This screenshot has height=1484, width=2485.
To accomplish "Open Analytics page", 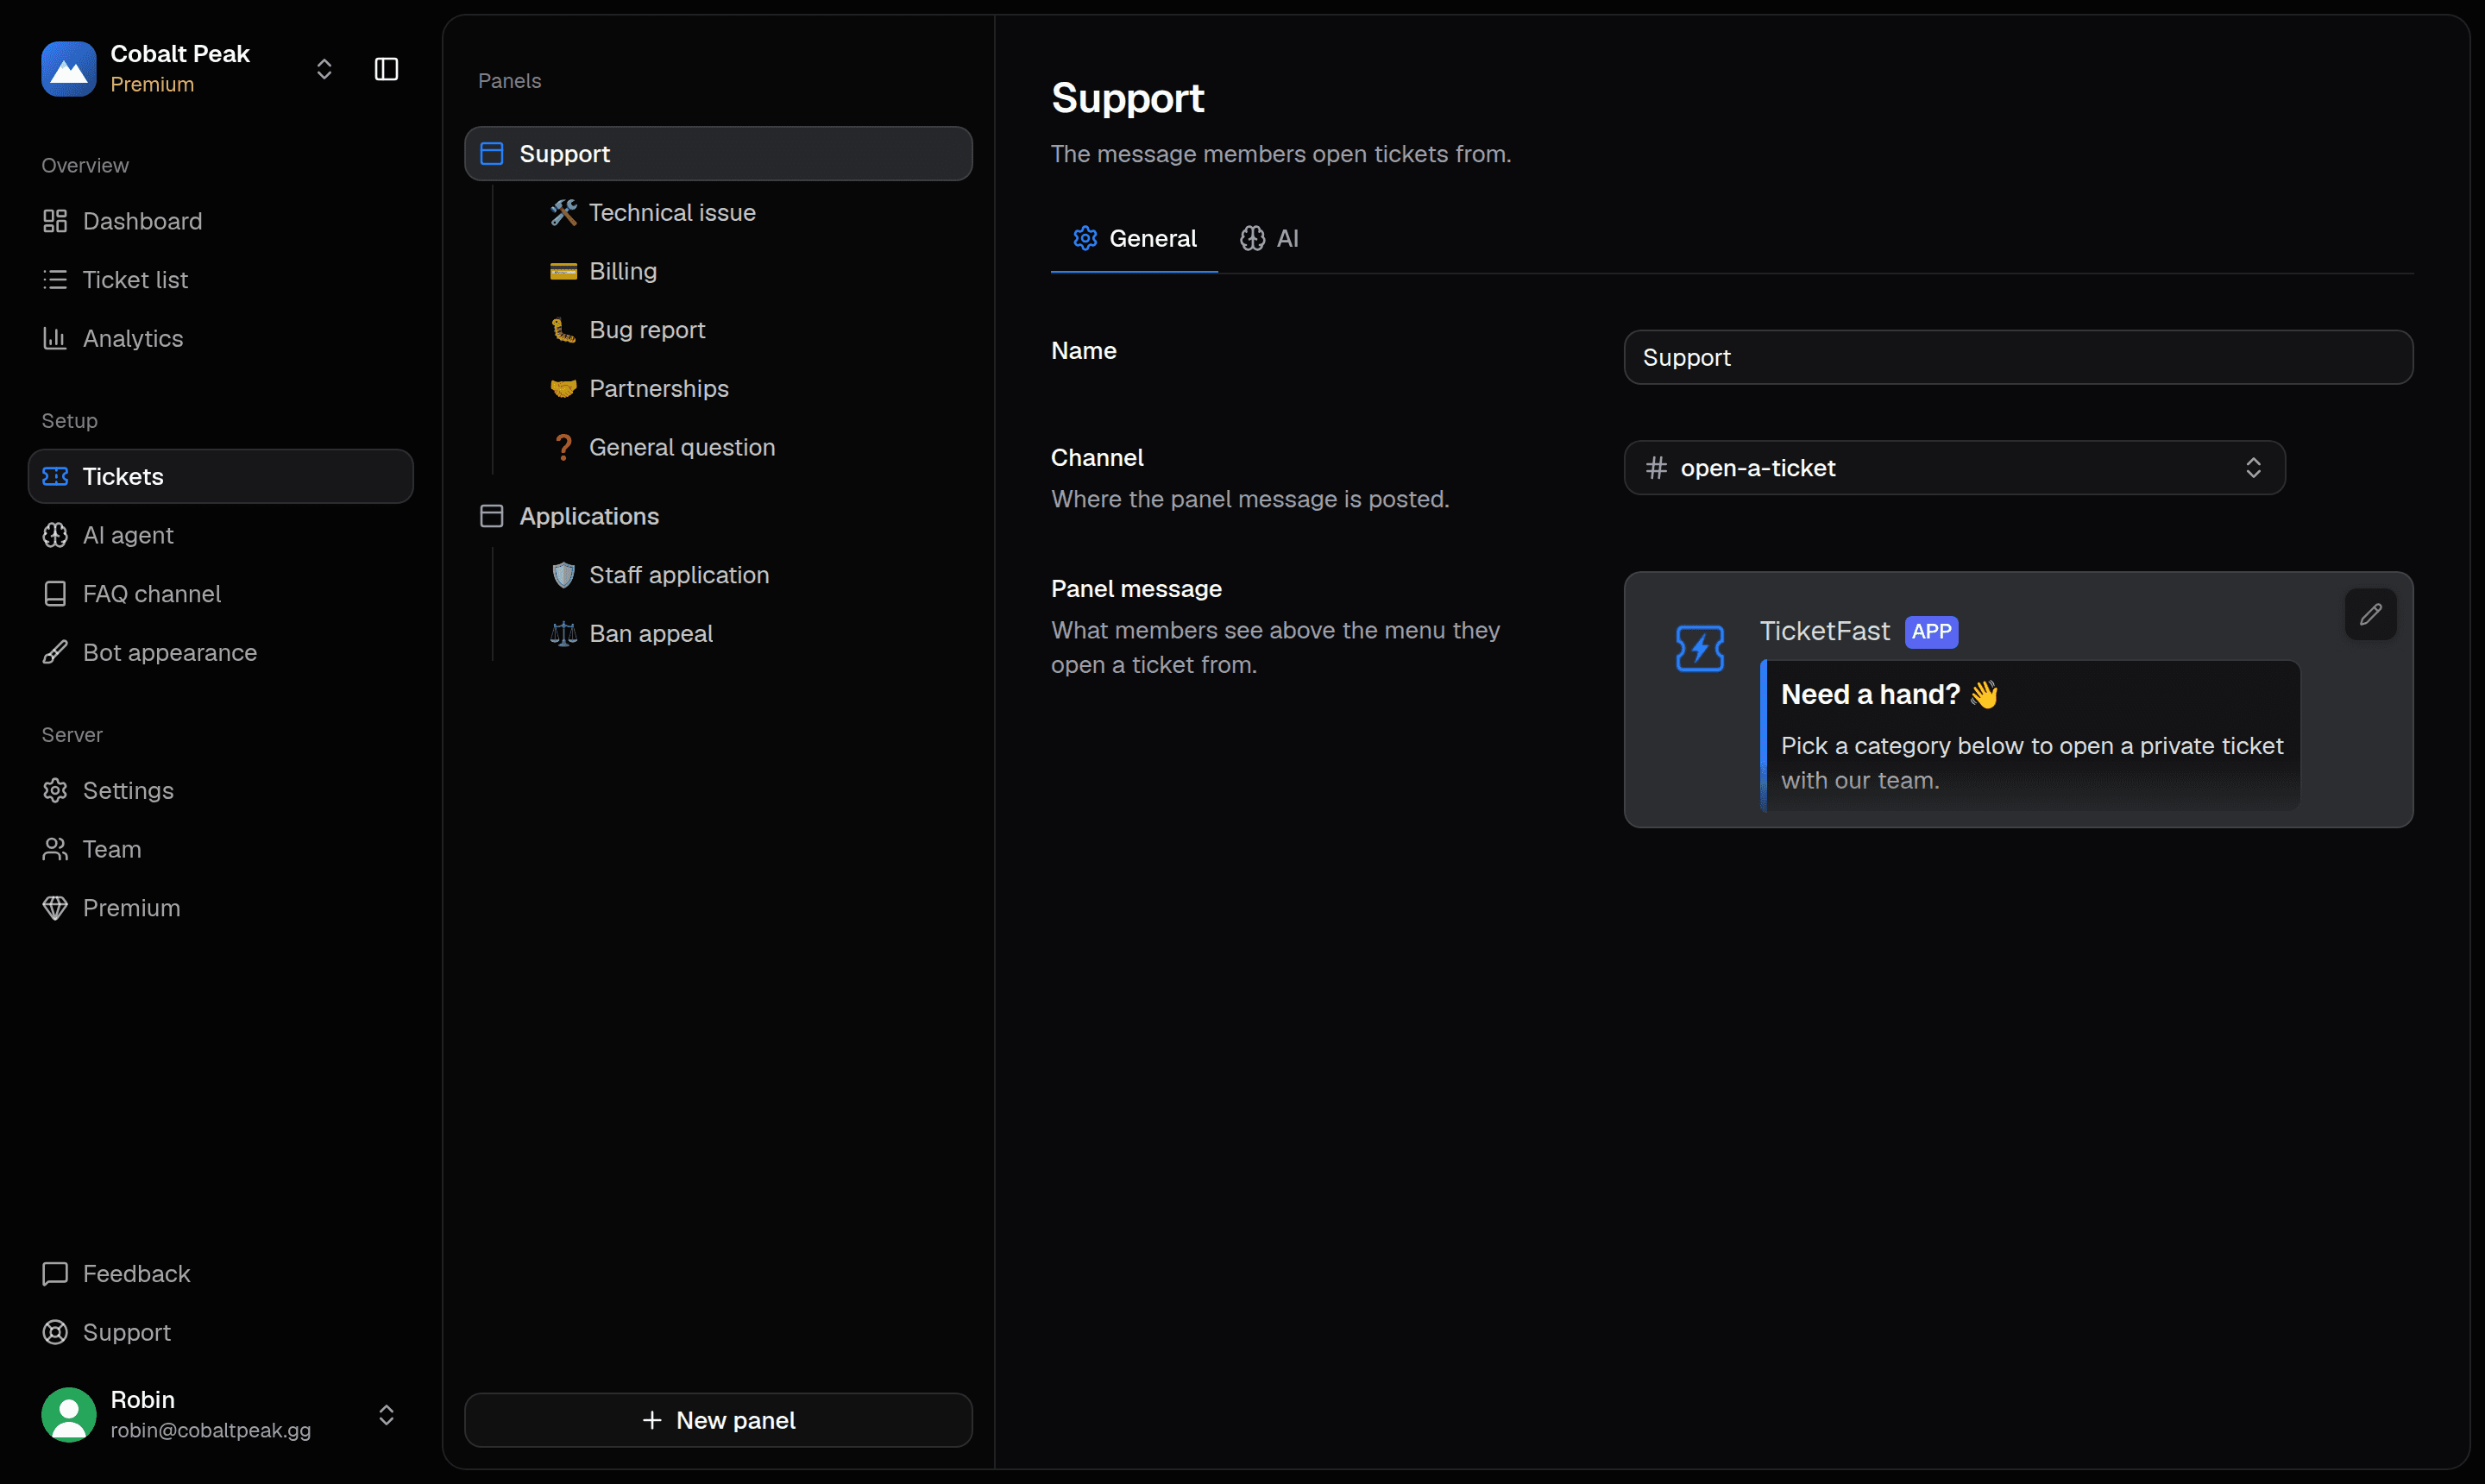I will (x=221, y=338).
